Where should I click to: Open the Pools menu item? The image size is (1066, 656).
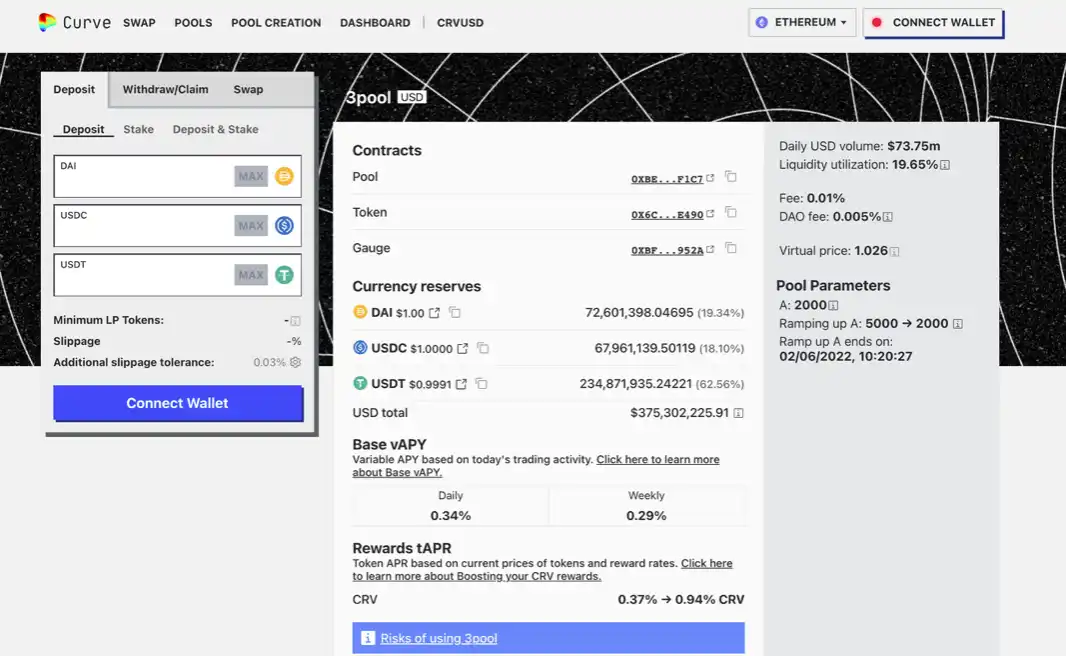(x=193, y=22)
